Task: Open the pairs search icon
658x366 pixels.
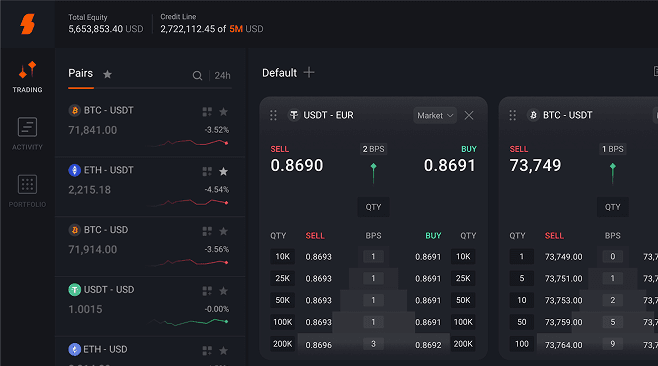Action: (197, 76)
